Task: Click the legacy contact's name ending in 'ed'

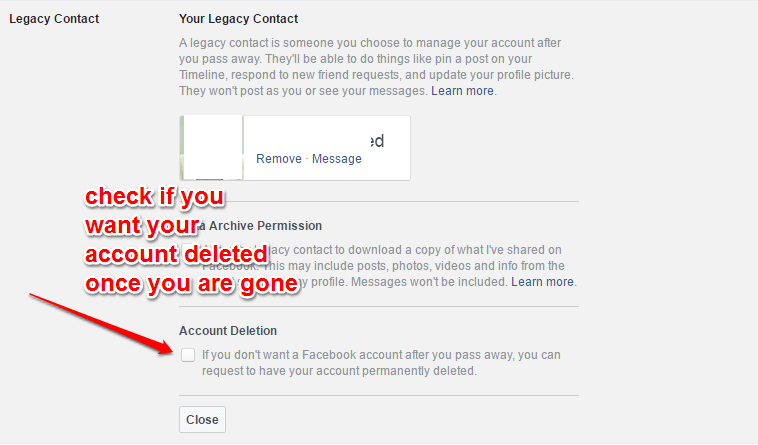Action: click(377, 141)
